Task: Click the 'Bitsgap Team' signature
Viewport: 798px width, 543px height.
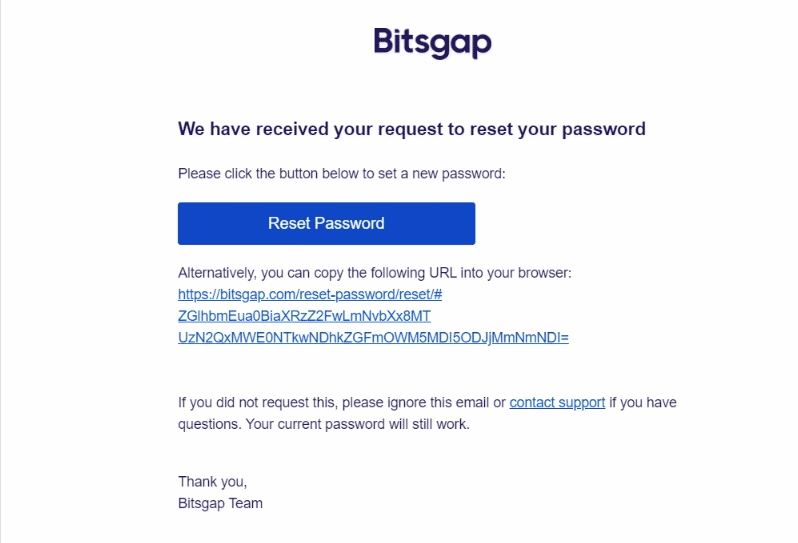Action: [220, 503]
